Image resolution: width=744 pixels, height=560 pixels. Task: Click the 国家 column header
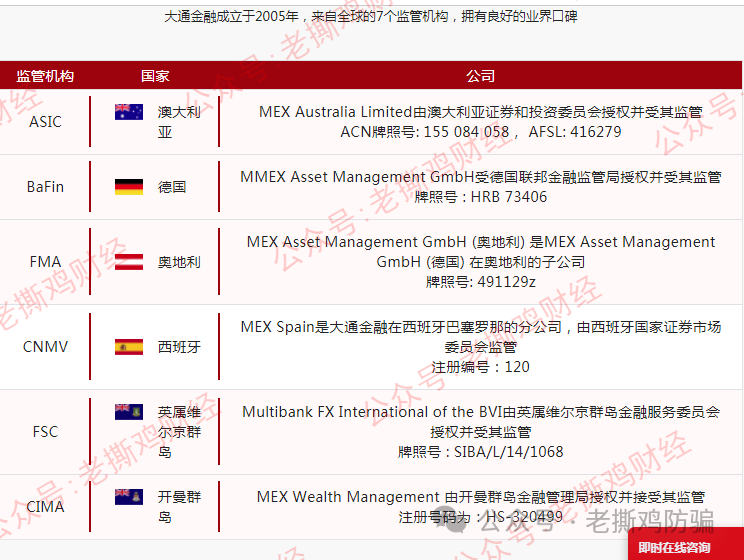coord(155,75)
